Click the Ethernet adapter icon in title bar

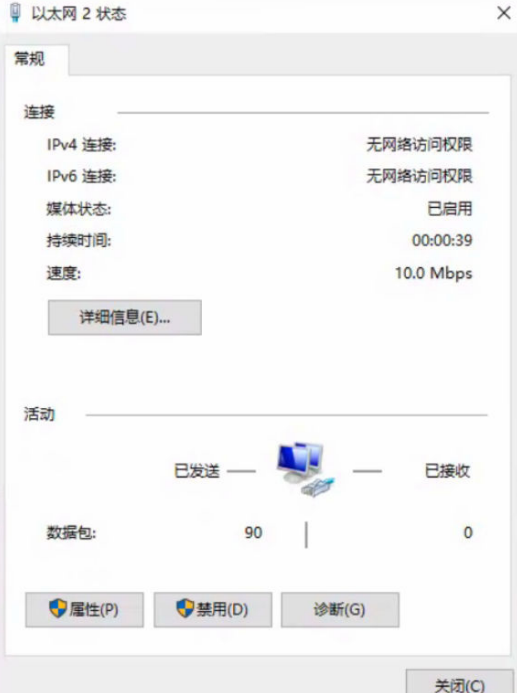(x=15, y=12)
